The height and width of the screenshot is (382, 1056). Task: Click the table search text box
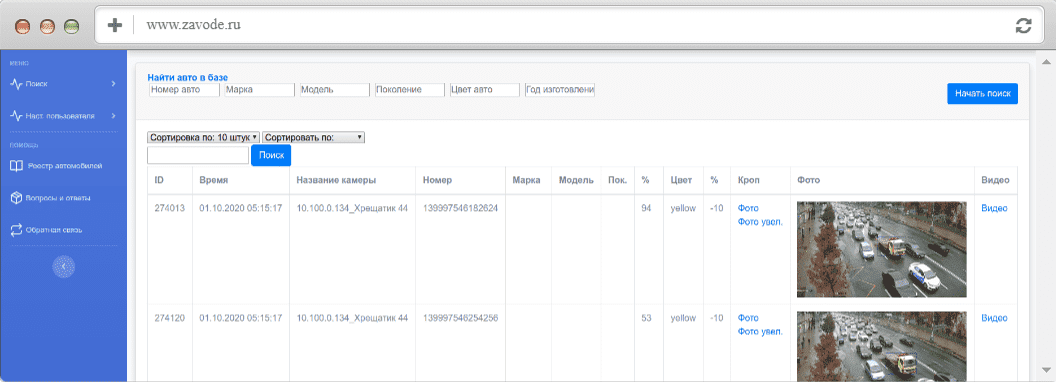[x=198, y=156]
